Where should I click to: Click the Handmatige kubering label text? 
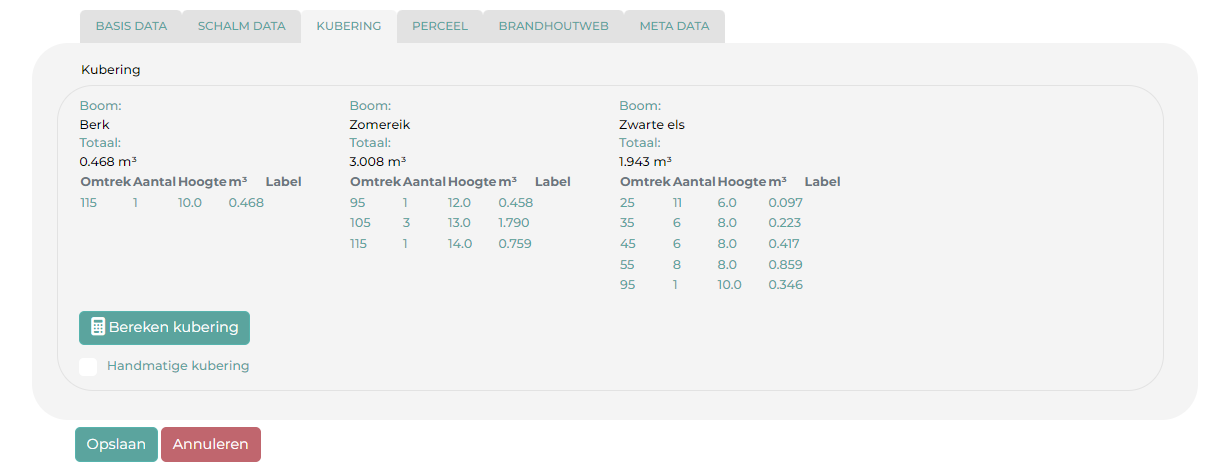178,366
